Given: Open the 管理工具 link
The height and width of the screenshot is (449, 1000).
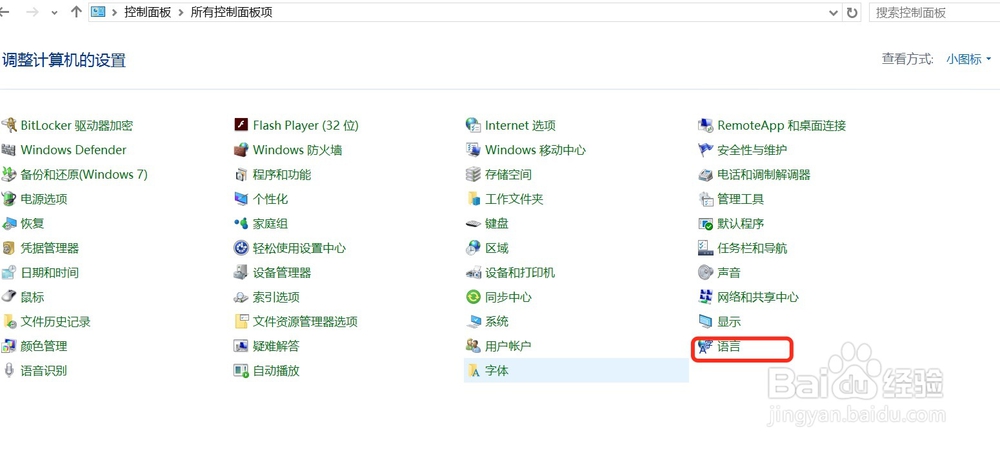Looking at the screenshot, I should (740, 199).
